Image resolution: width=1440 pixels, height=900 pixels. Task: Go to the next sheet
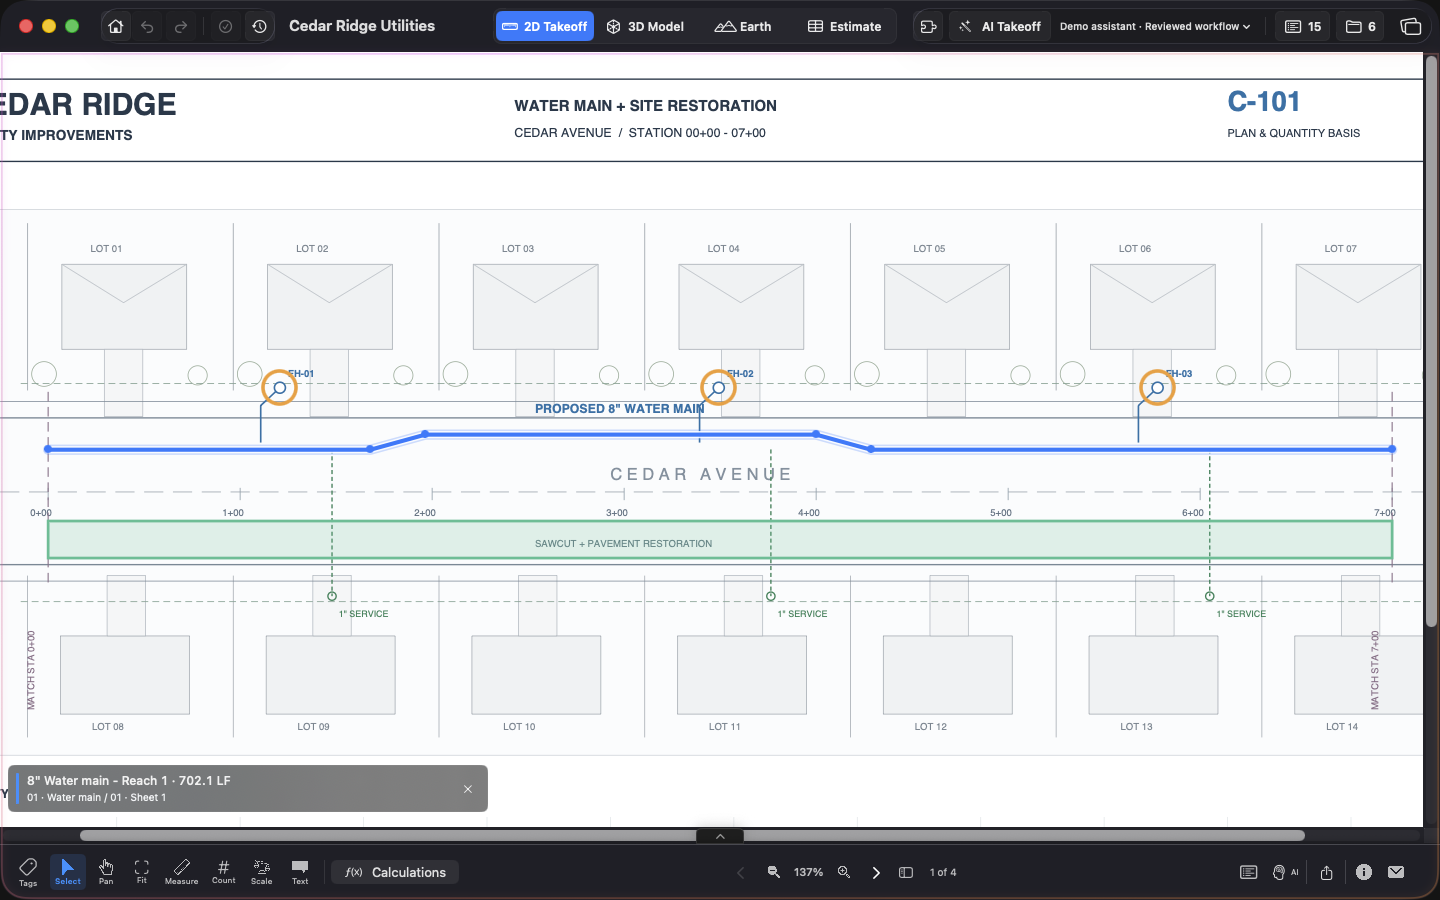pyautogui.click(x=876, y=873)
